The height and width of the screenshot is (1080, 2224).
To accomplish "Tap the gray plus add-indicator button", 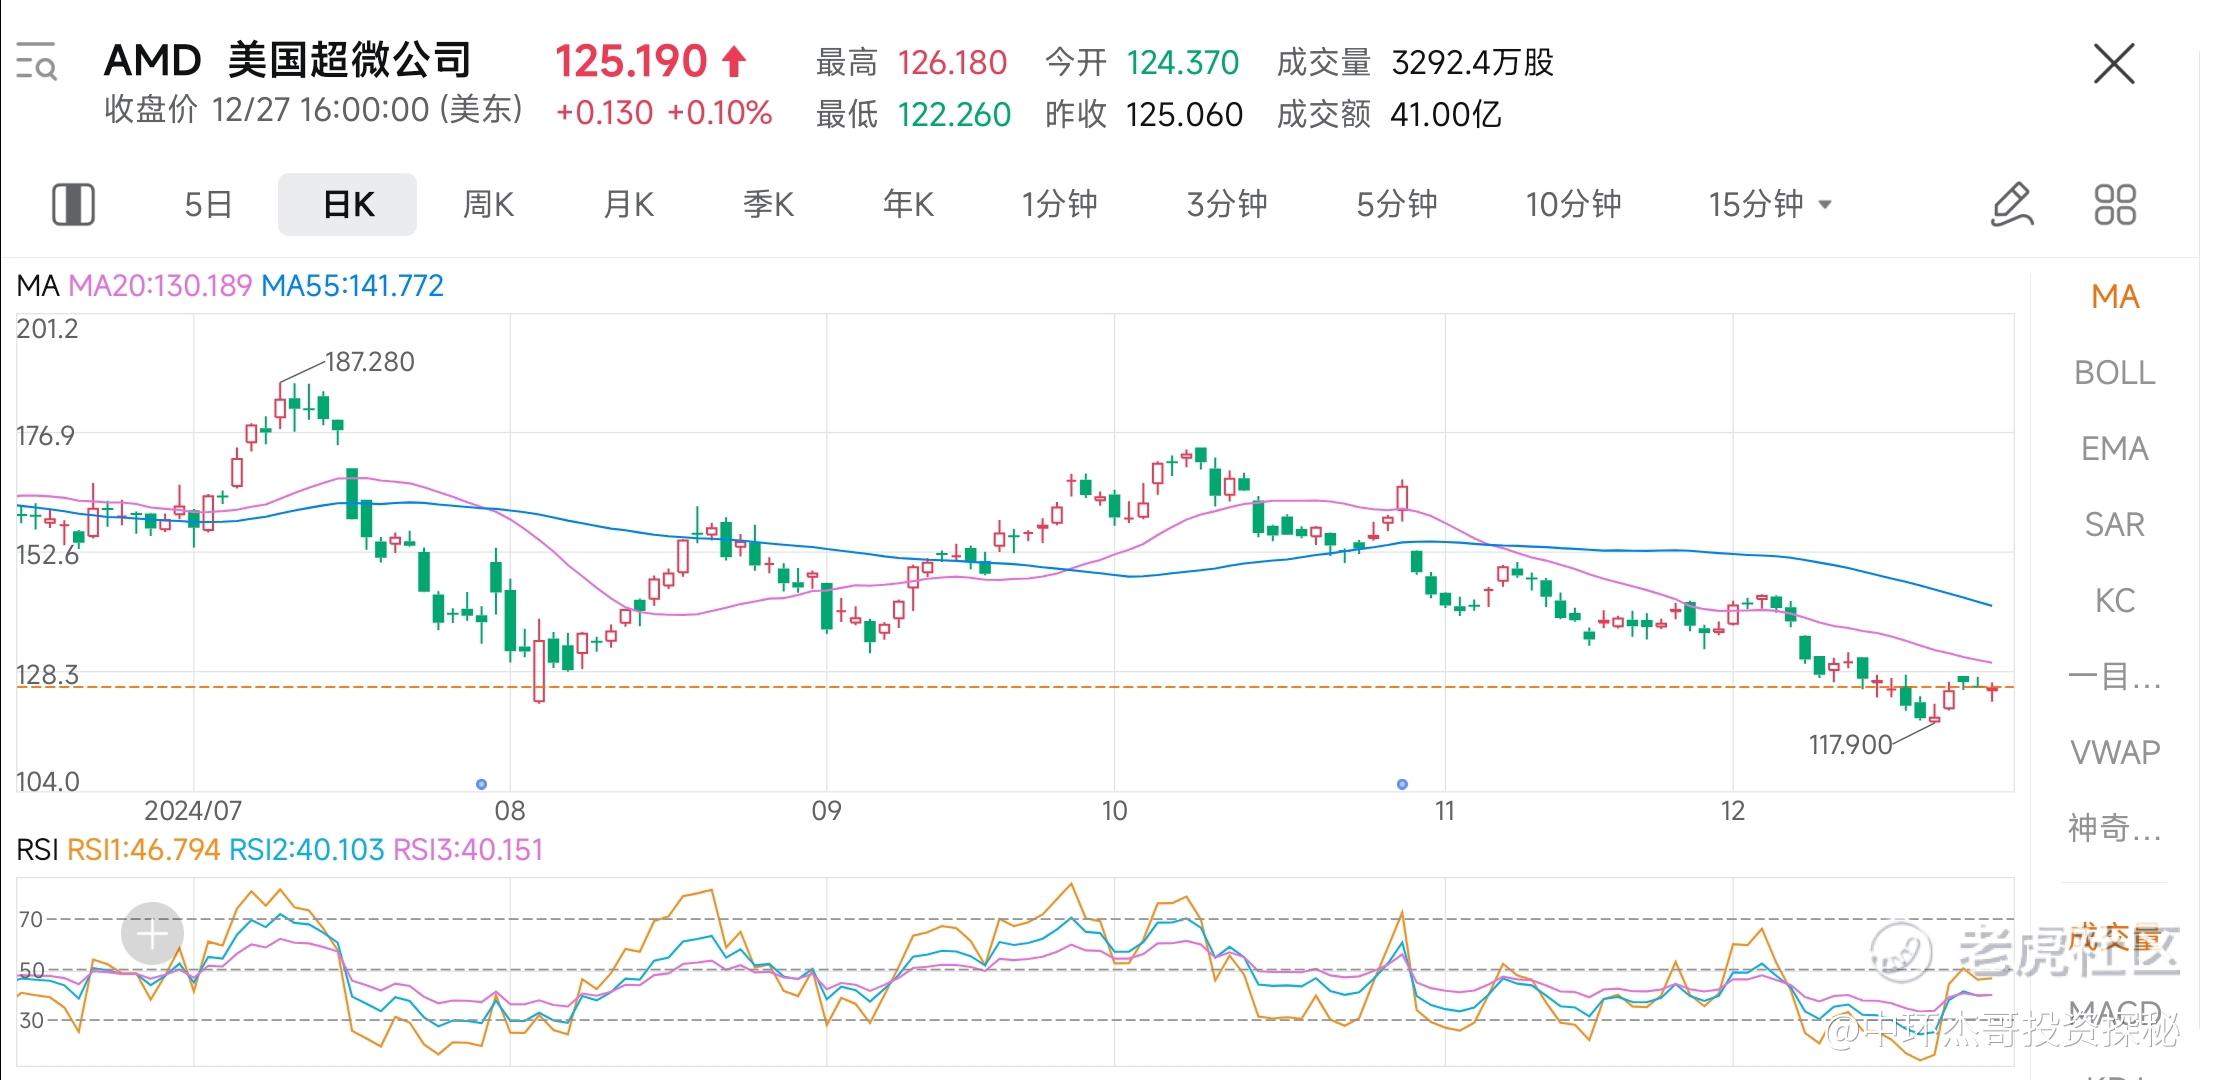I will pyautogui.click(x=152, y=934).
